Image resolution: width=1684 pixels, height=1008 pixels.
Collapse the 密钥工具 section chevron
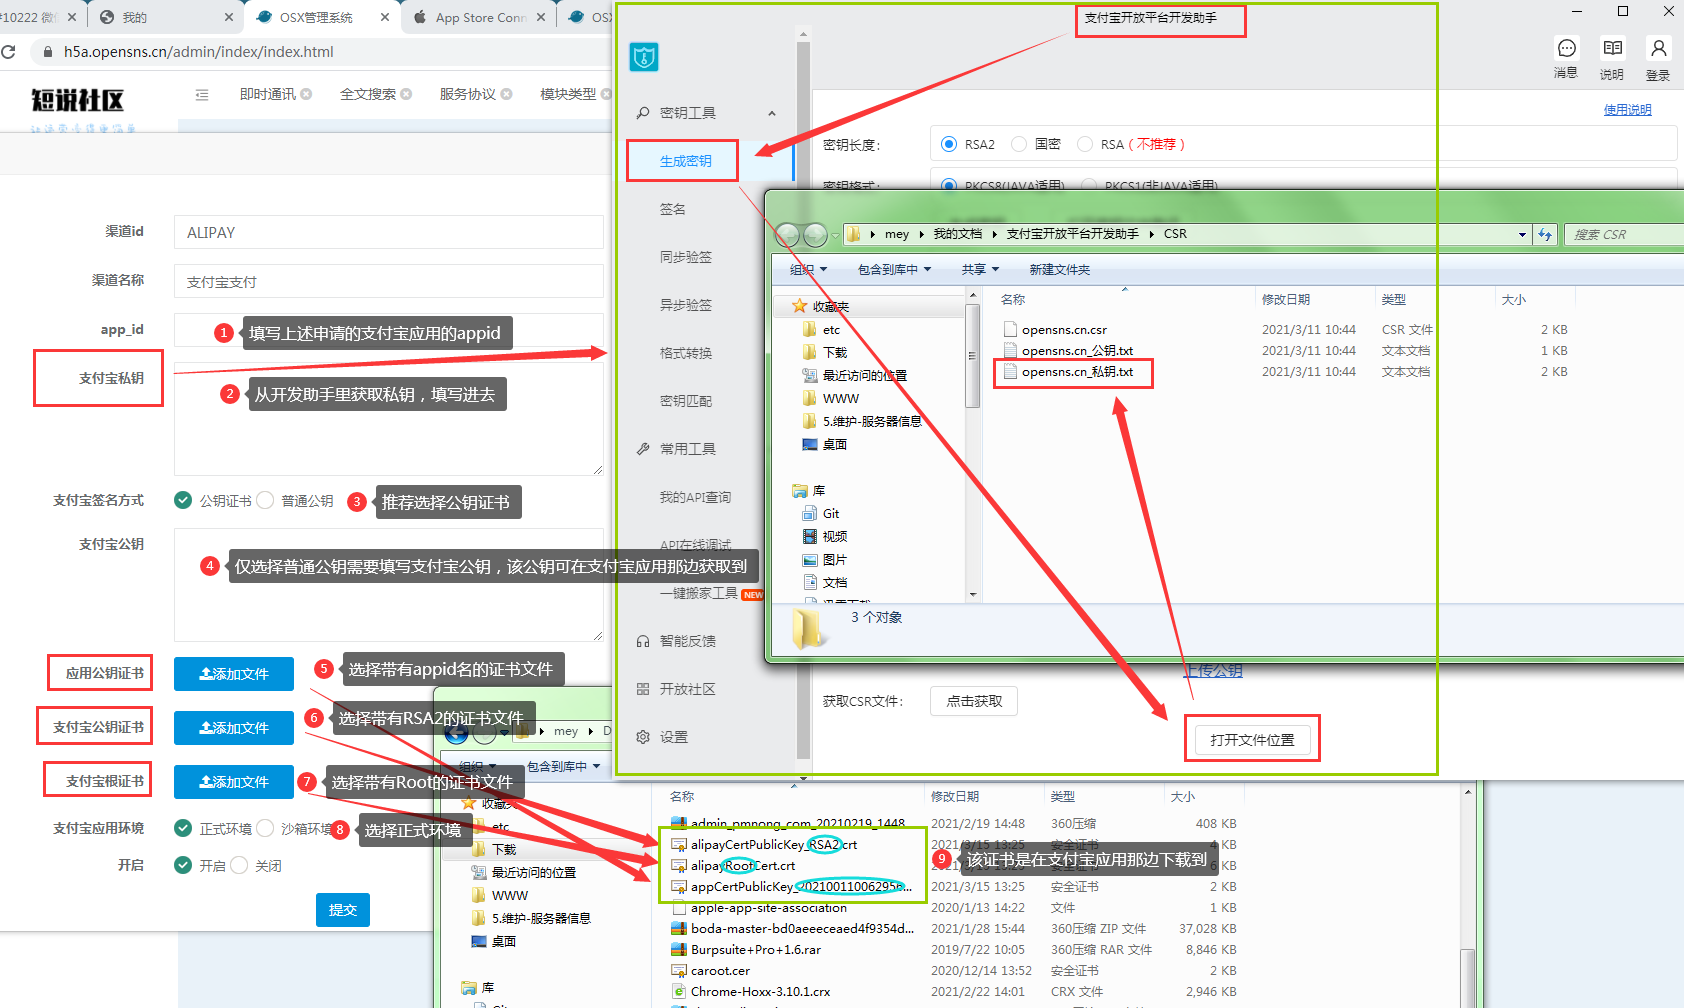pyautogui.click(x=772, y=113)
